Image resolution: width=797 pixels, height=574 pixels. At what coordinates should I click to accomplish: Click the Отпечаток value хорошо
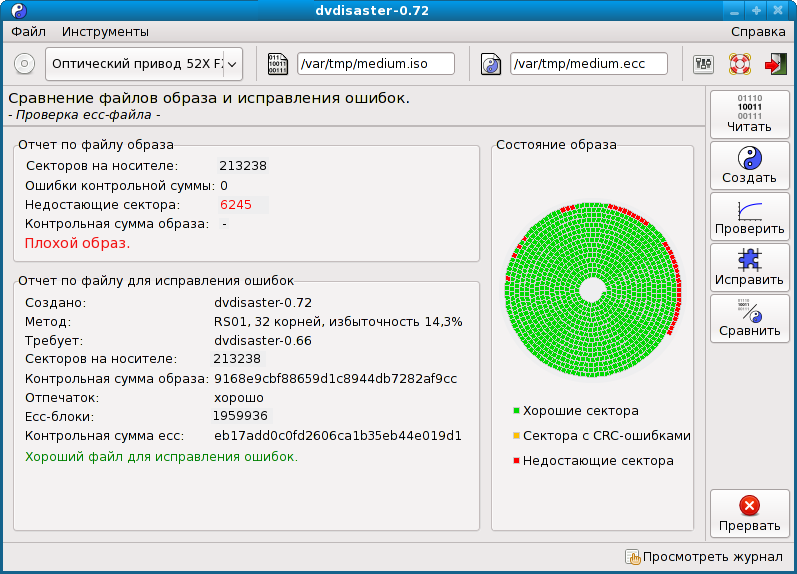coord(239,398)
